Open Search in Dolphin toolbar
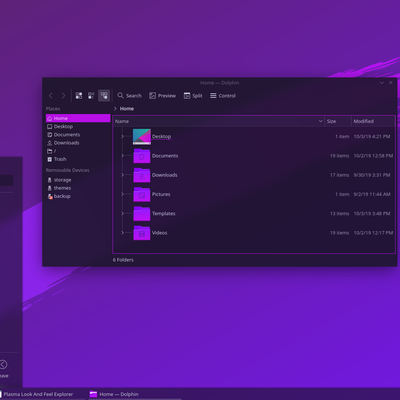Image resolution: width=400 pixels, height=400 pixels. 129,96
